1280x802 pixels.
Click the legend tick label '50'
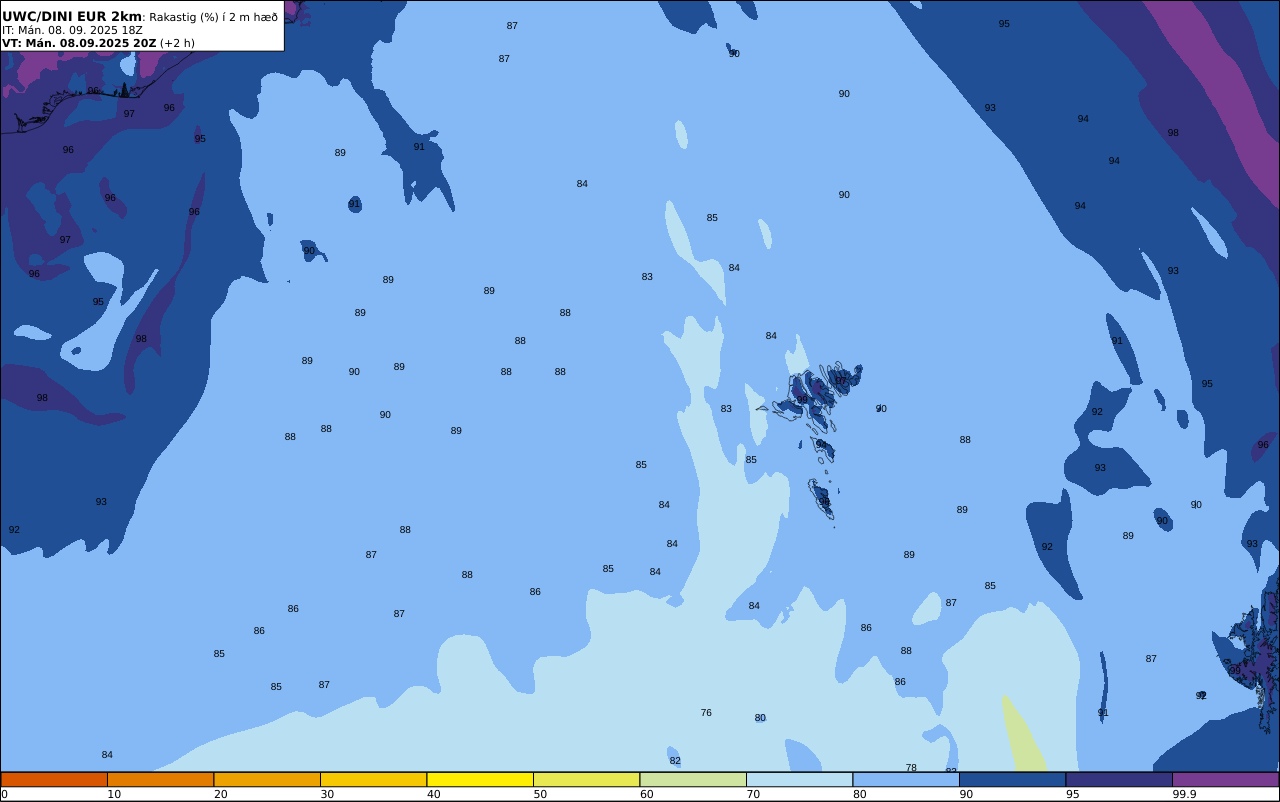(x=540, y=794)
